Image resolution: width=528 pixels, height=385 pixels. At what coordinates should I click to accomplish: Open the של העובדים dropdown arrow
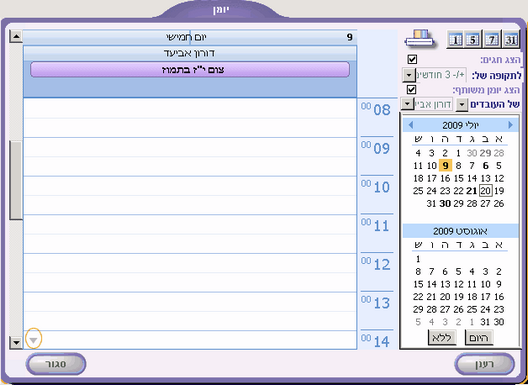462,104
